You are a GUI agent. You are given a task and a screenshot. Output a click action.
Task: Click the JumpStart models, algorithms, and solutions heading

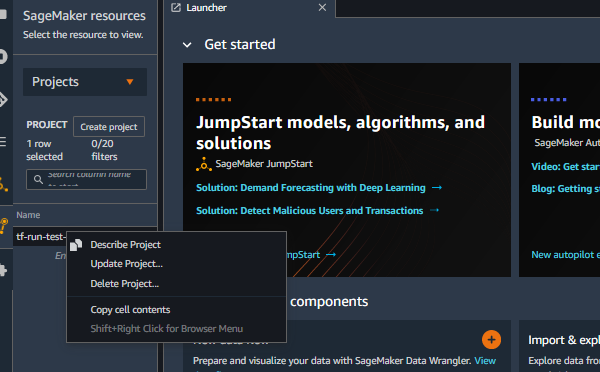coord(341,133)
